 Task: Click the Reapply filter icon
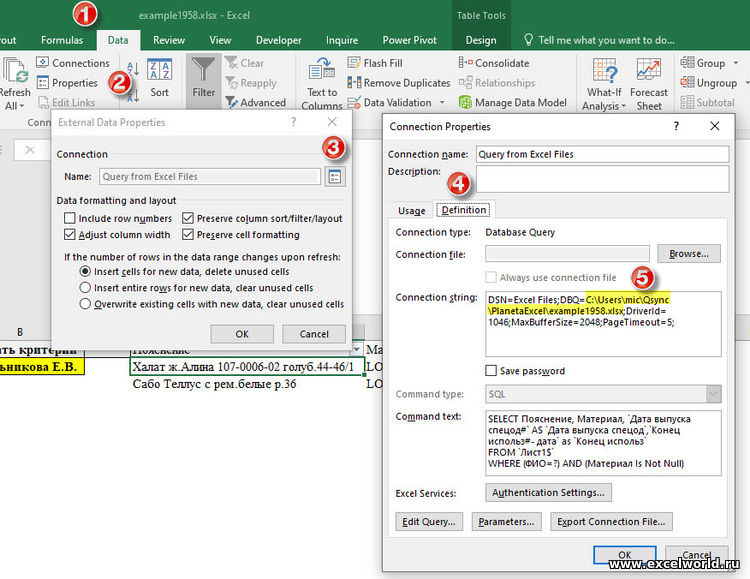(232, 83)
